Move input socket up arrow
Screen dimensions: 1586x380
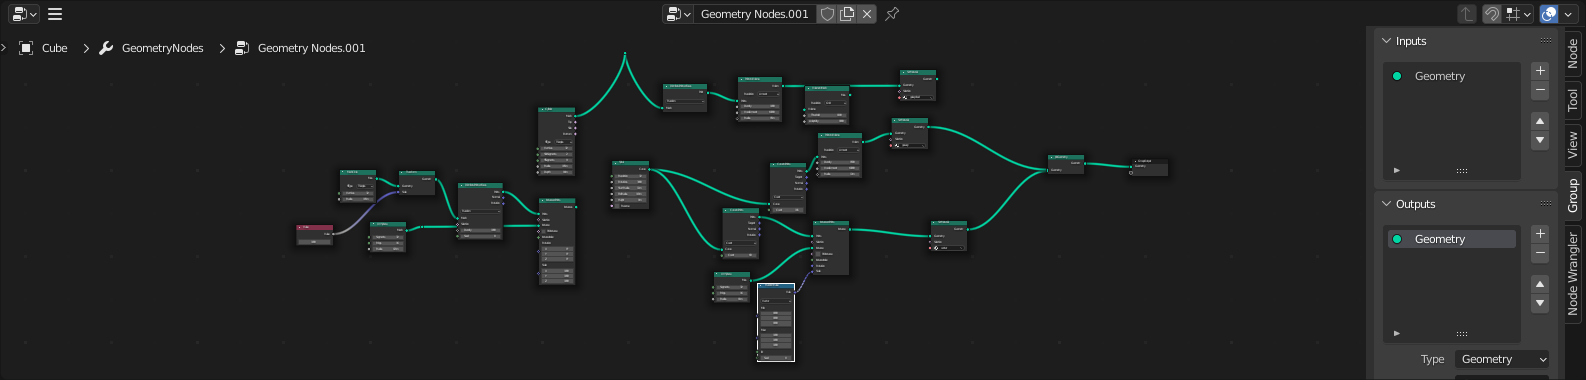[1540, 121]
